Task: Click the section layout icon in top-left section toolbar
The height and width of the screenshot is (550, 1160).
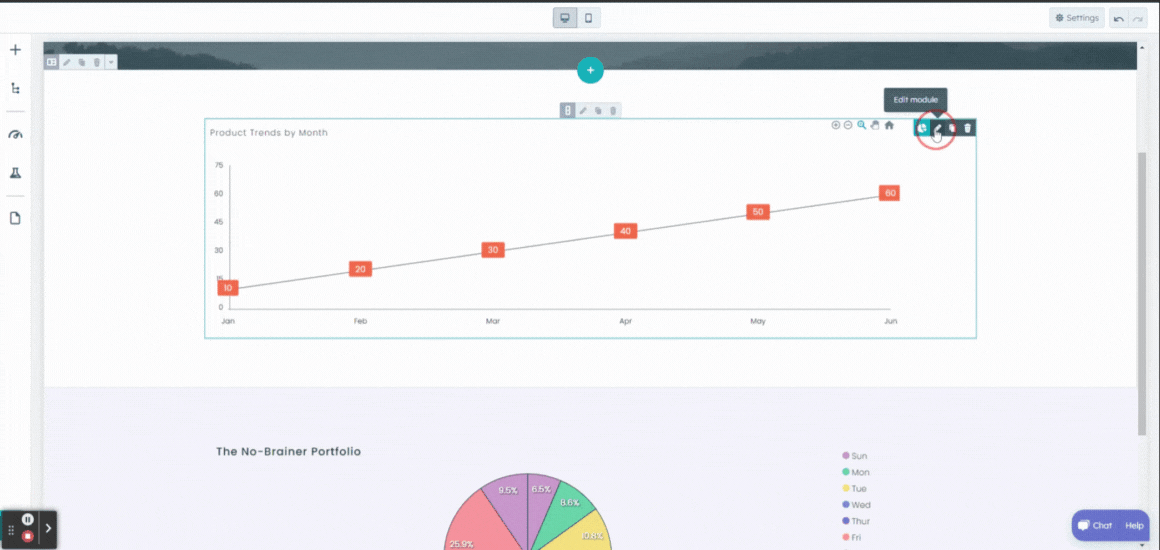Action: pyautogui.click(x=52, y=63)
